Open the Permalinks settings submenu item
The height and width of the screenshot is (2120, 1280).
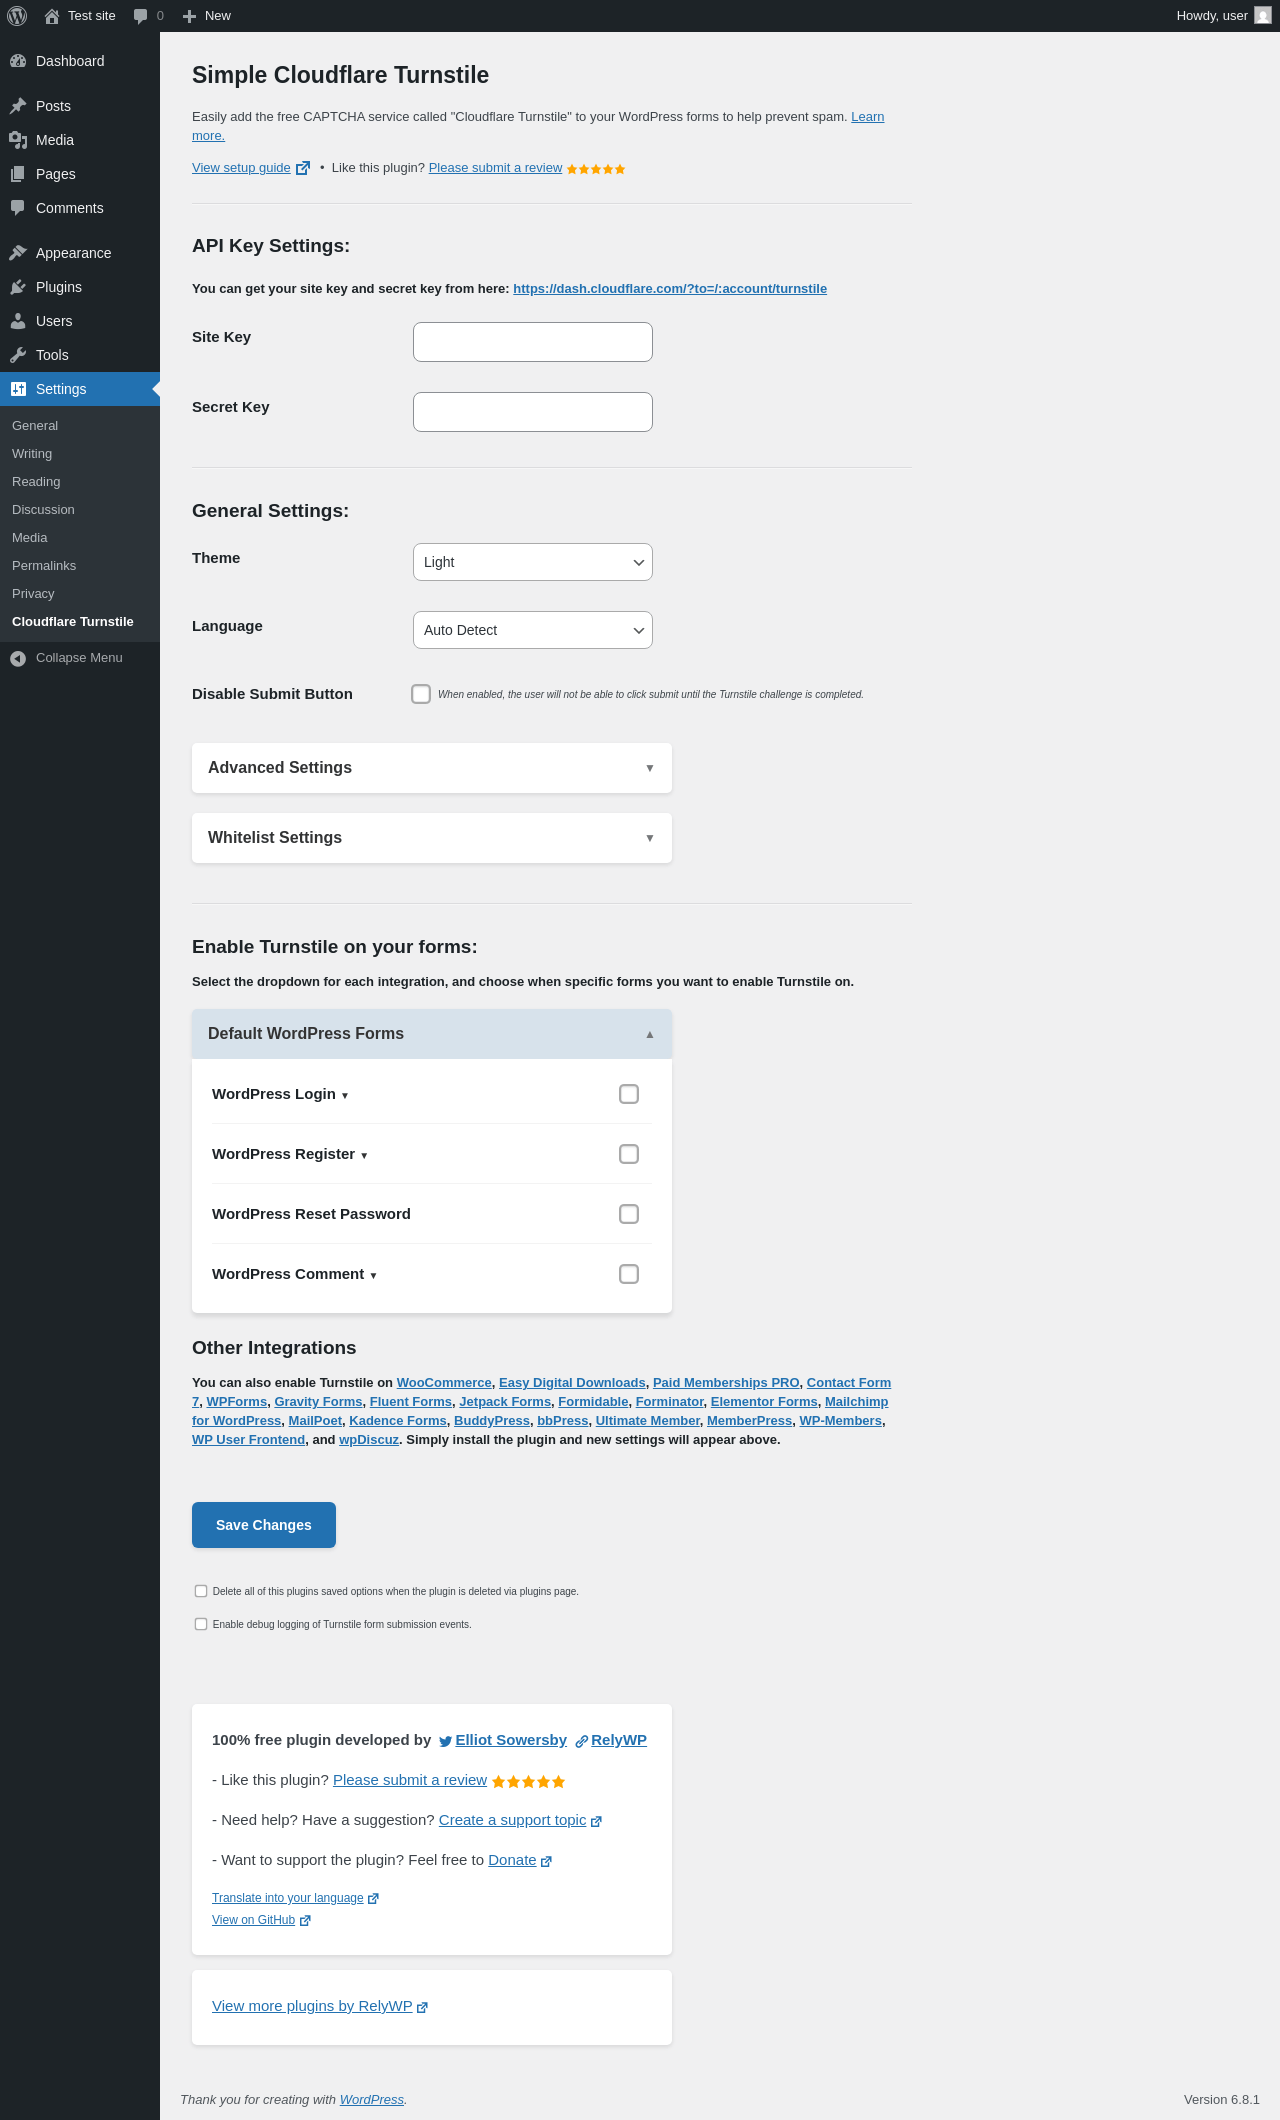tap(44, 566)
